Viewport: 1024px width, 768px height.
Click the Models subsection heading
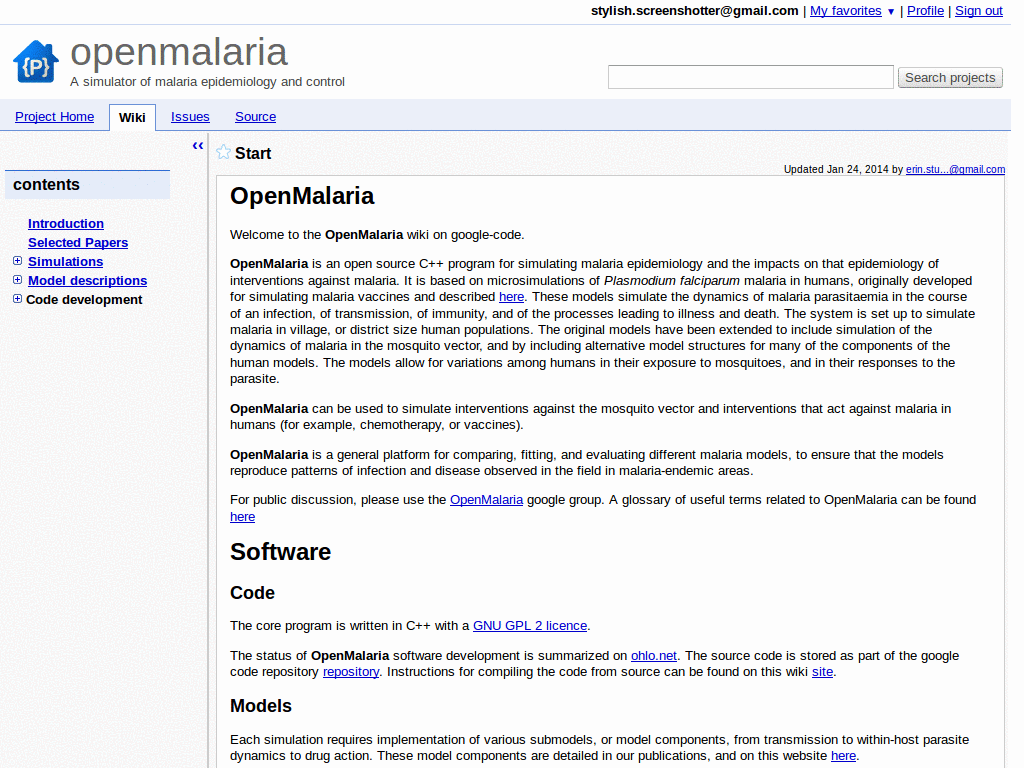click(x=261, y=706)
